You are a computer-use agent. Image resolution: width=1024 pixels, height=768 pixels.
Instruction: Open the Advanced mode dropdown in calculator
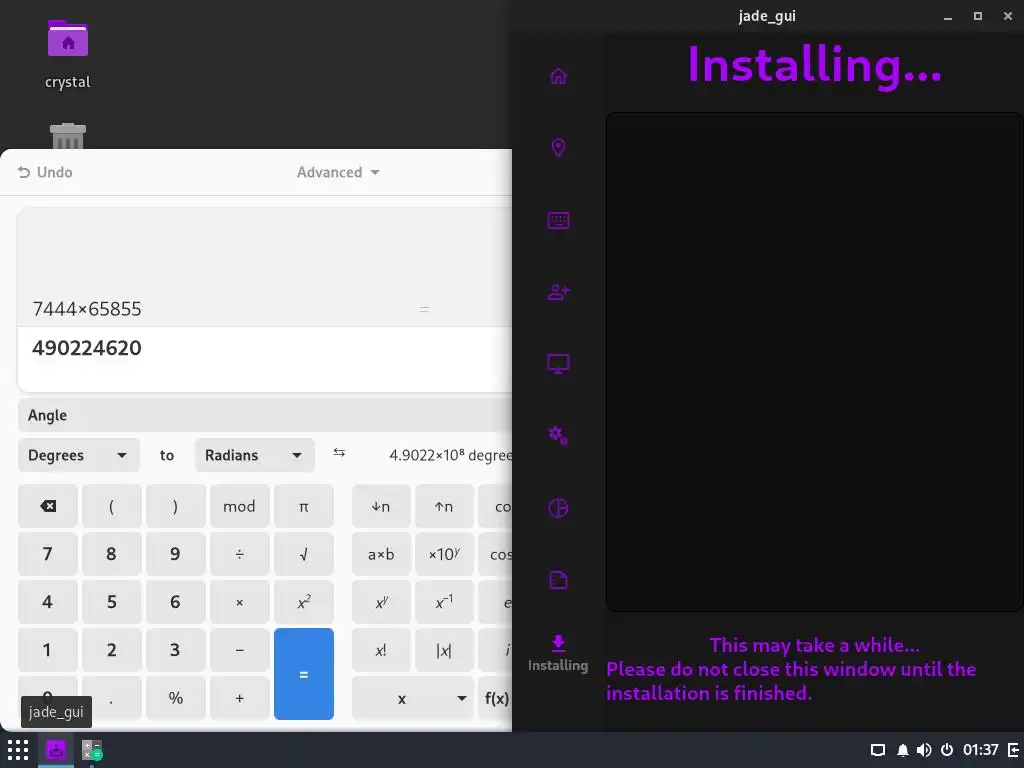click(338, 172)
